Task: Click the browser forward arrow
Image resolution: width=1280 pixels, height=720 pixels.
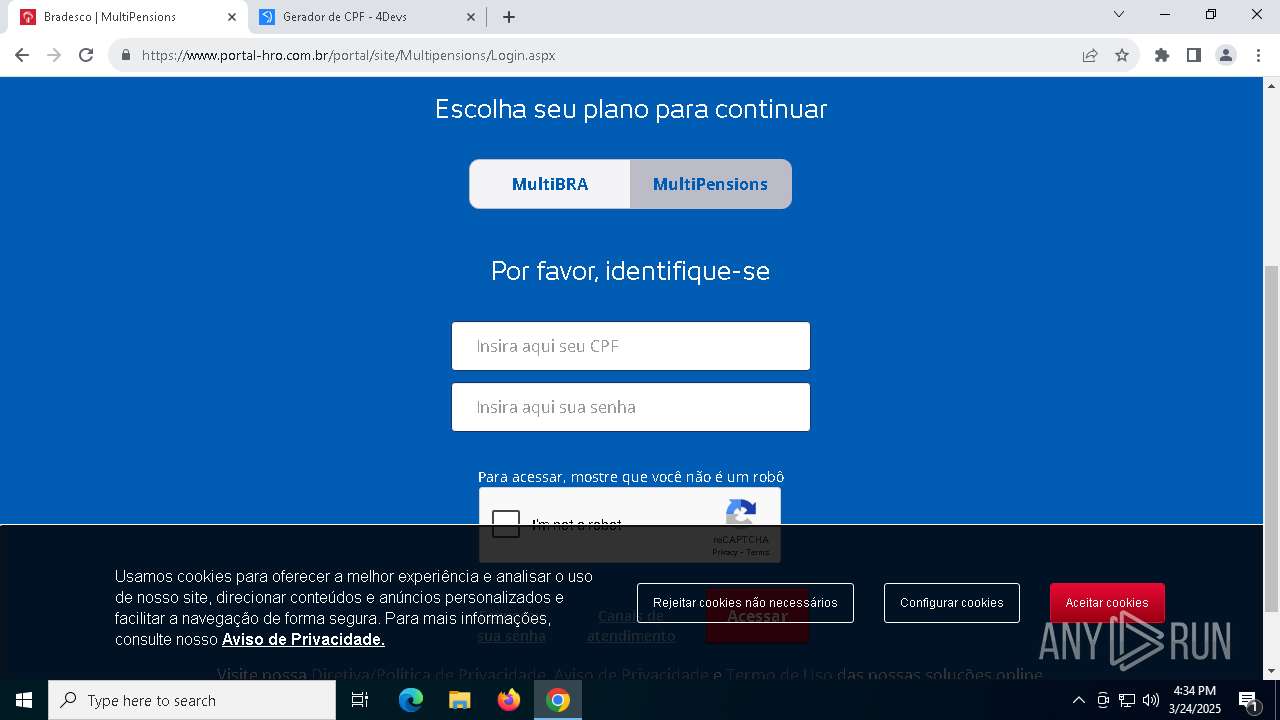Action: click(x=54, y=55)
